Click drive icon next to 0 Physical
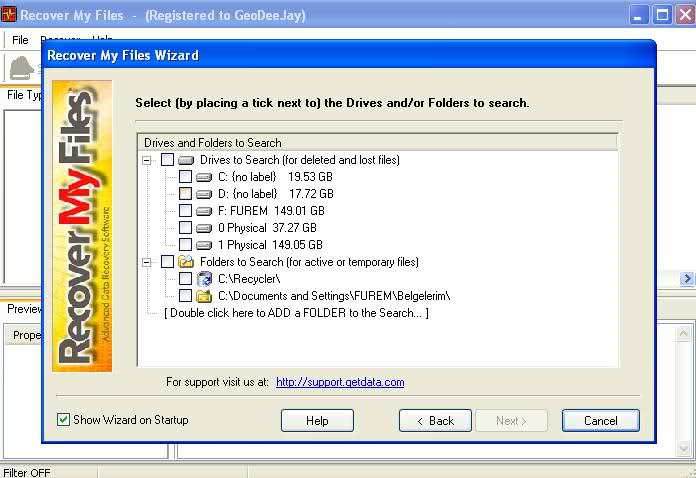Image resolution: width=696 pixels, height=478 pixels. (x=204, y=229)
